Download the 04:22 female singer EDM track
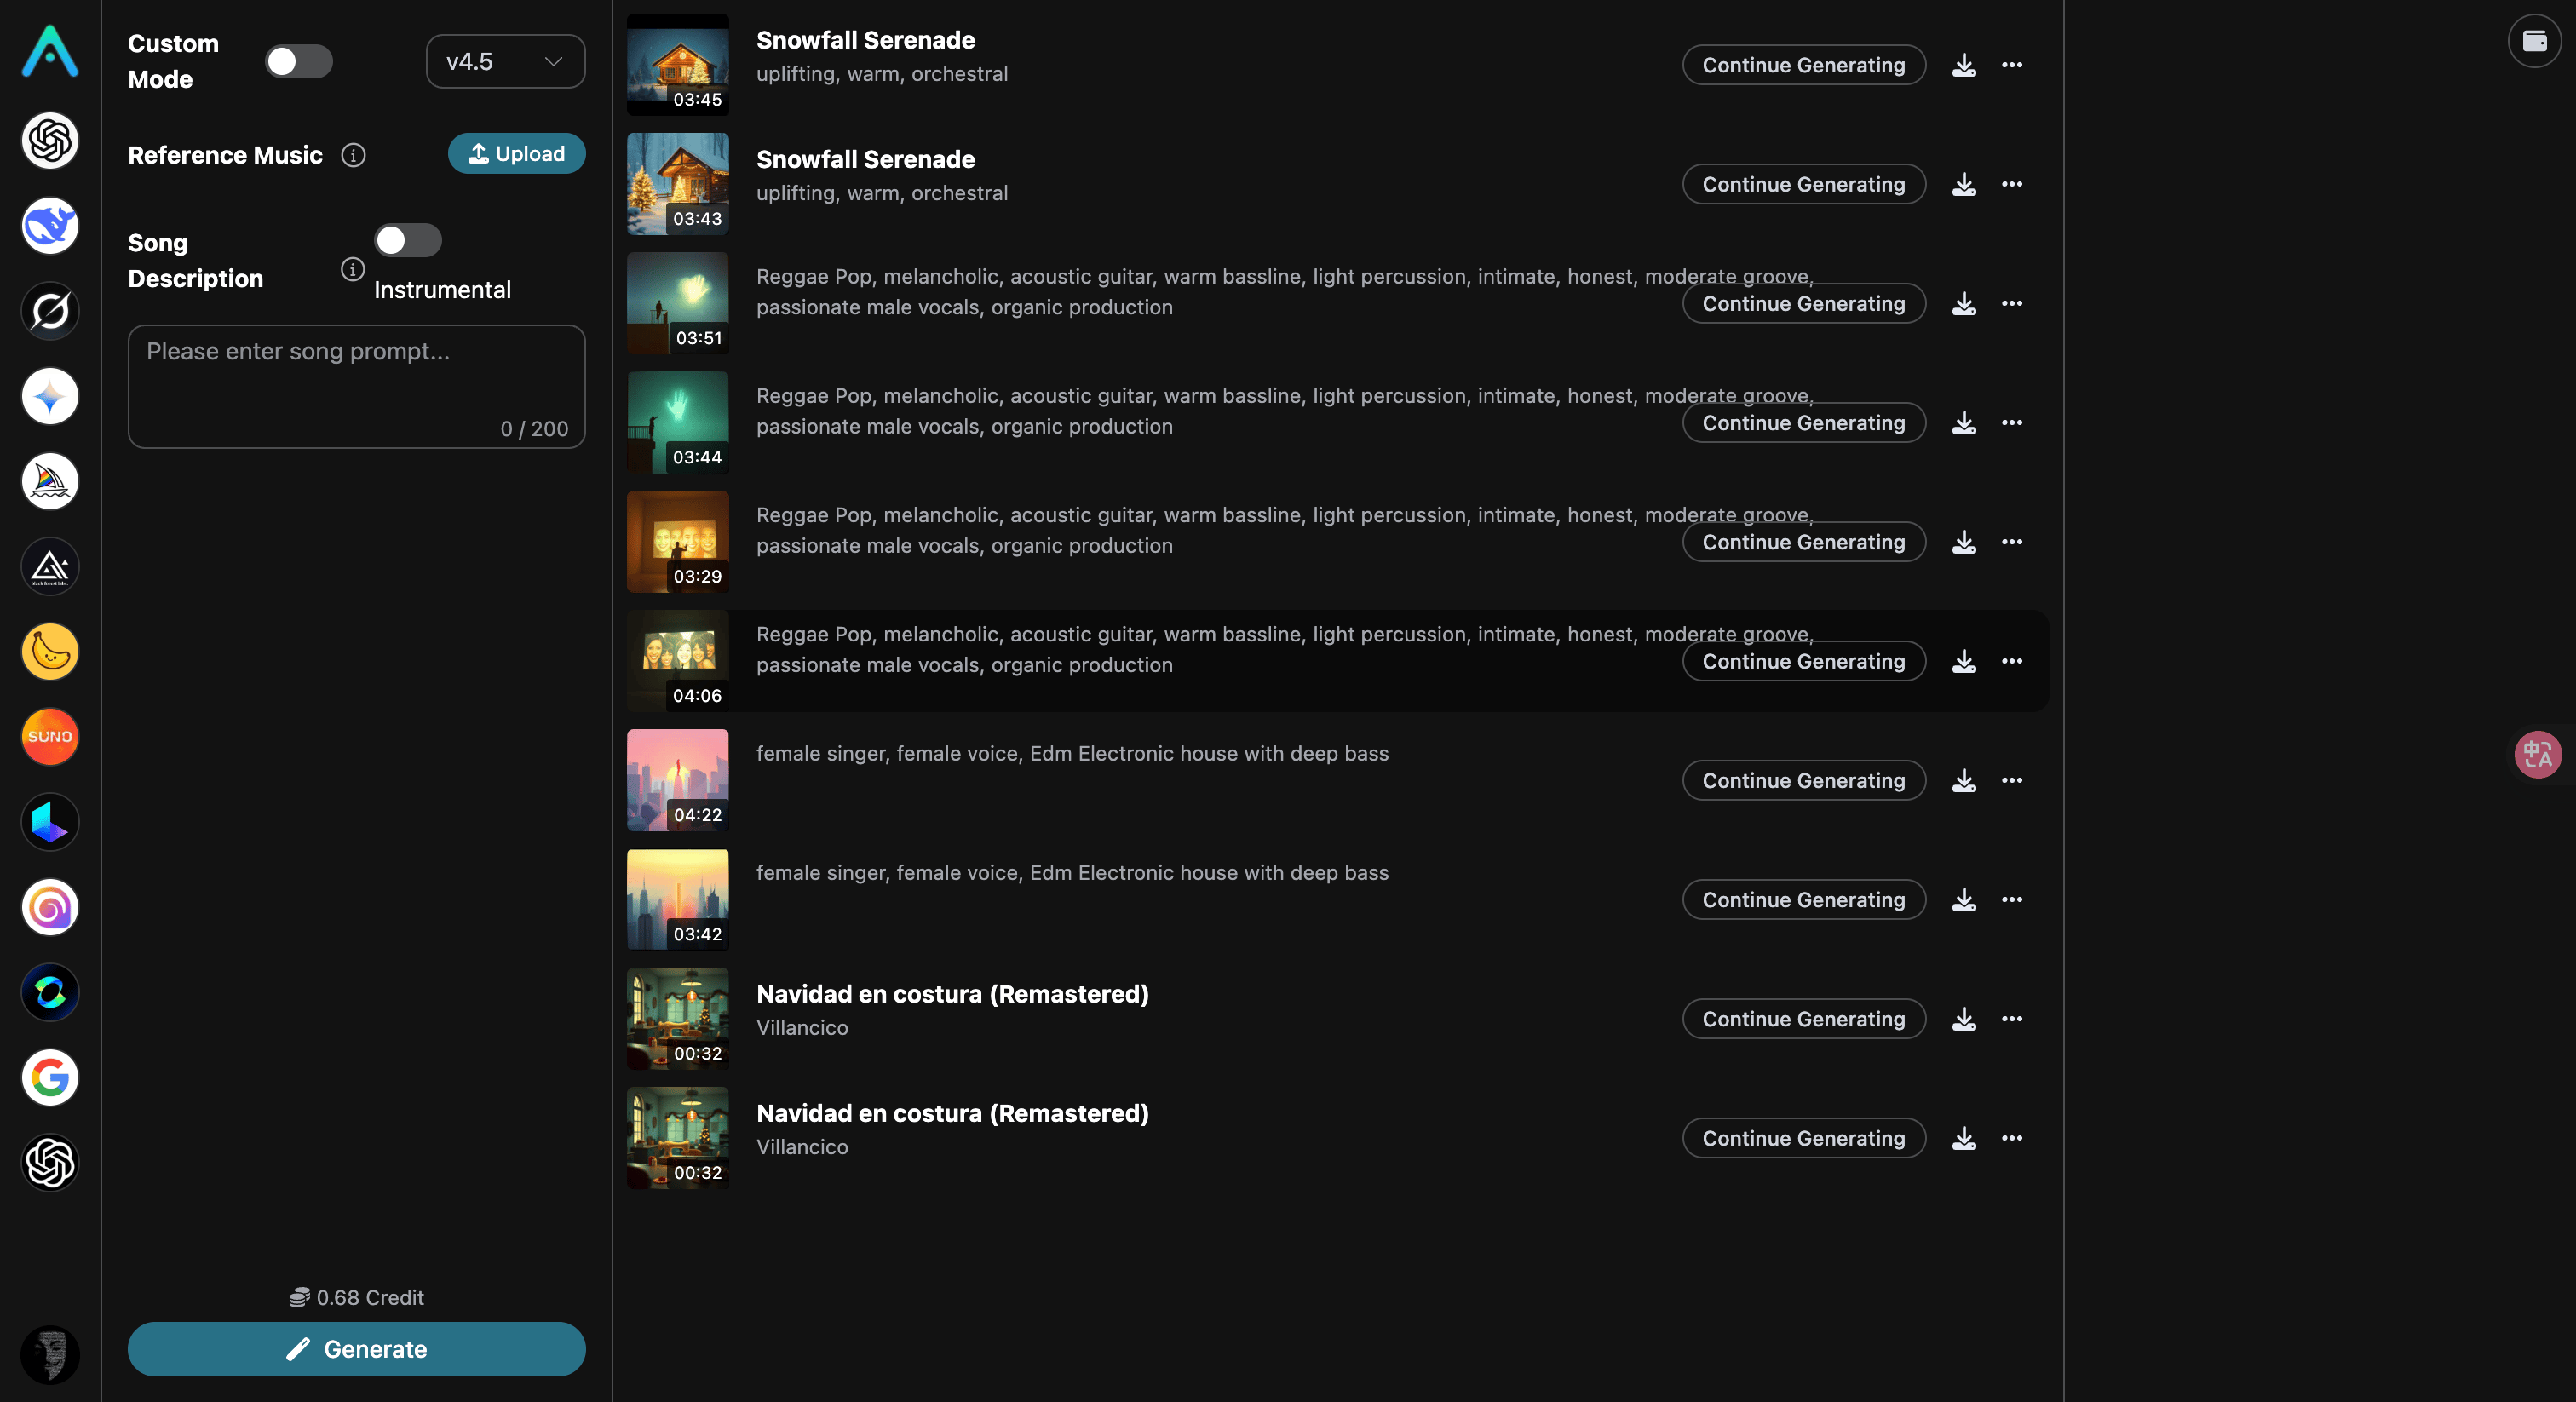The height and width of the screenshot is (1402, 2576). [1964, 780]
